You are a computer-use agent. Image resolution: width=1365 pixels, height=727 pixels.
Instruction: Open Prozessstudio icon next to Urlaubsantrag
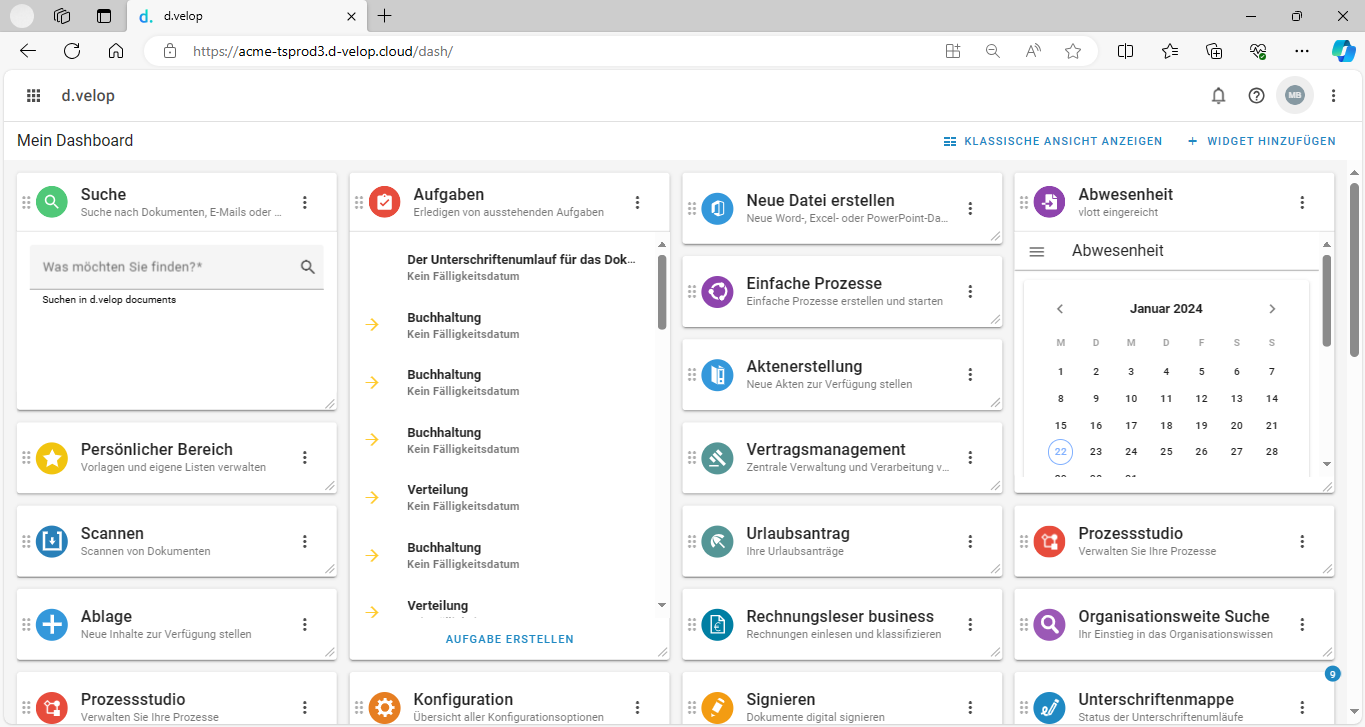1050,541
